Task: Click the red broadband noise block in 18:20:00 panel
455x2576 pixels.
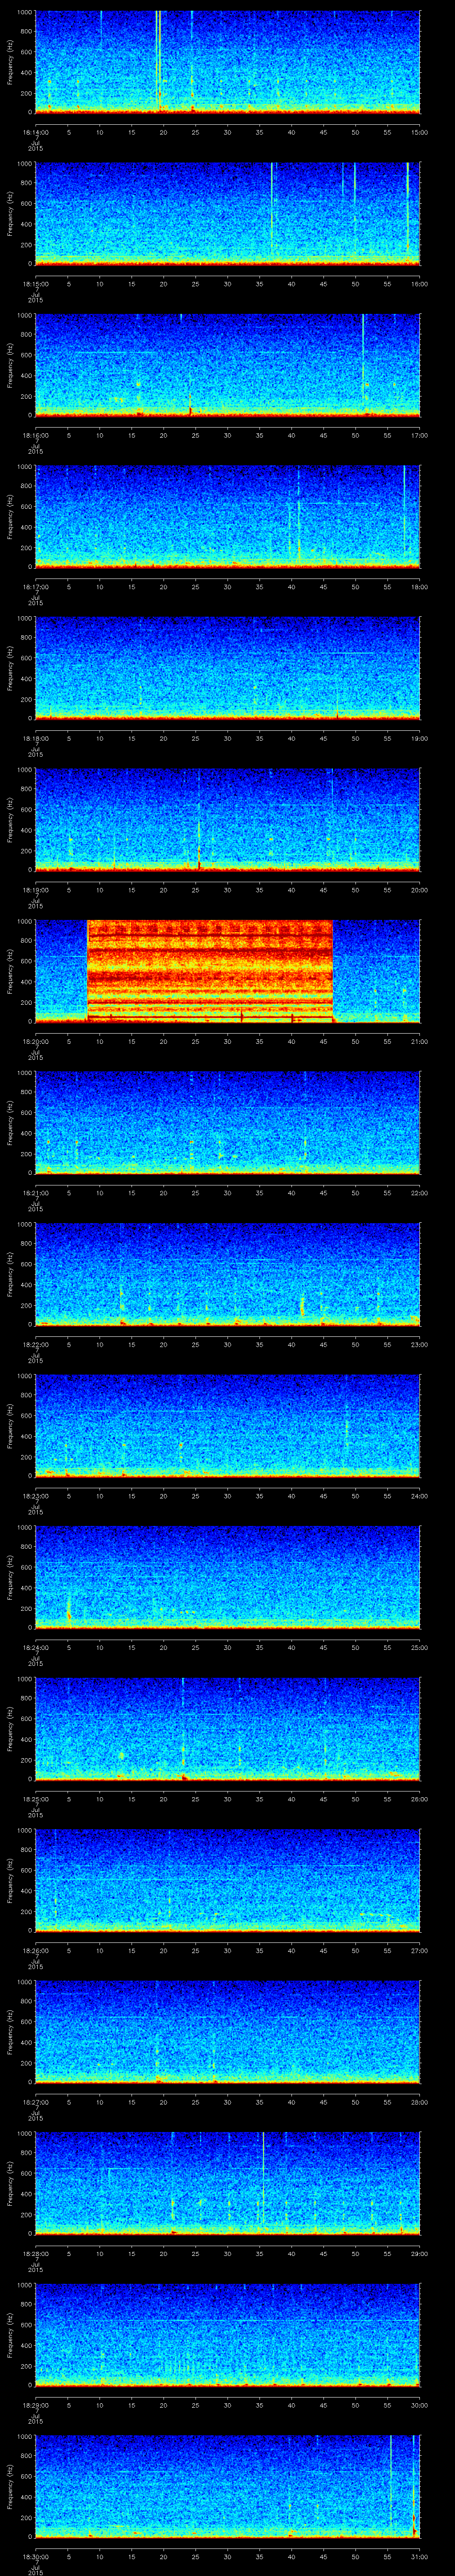Action: (210, 971)
